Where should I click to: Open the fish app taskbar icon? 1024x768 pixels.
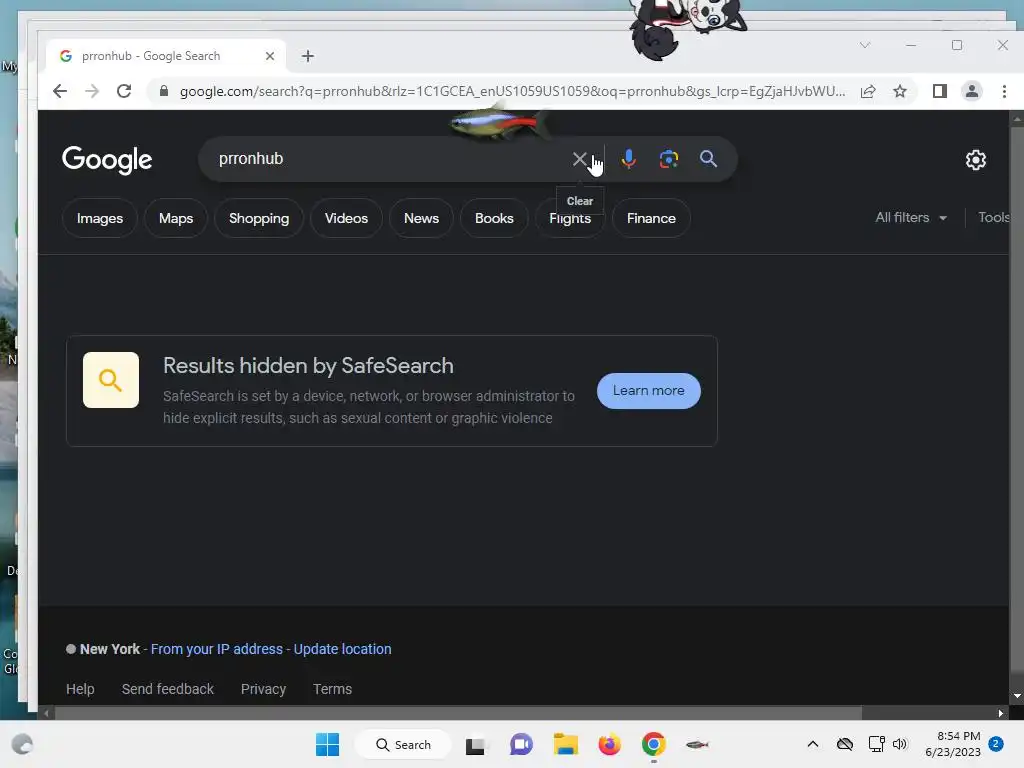(697, 744)
